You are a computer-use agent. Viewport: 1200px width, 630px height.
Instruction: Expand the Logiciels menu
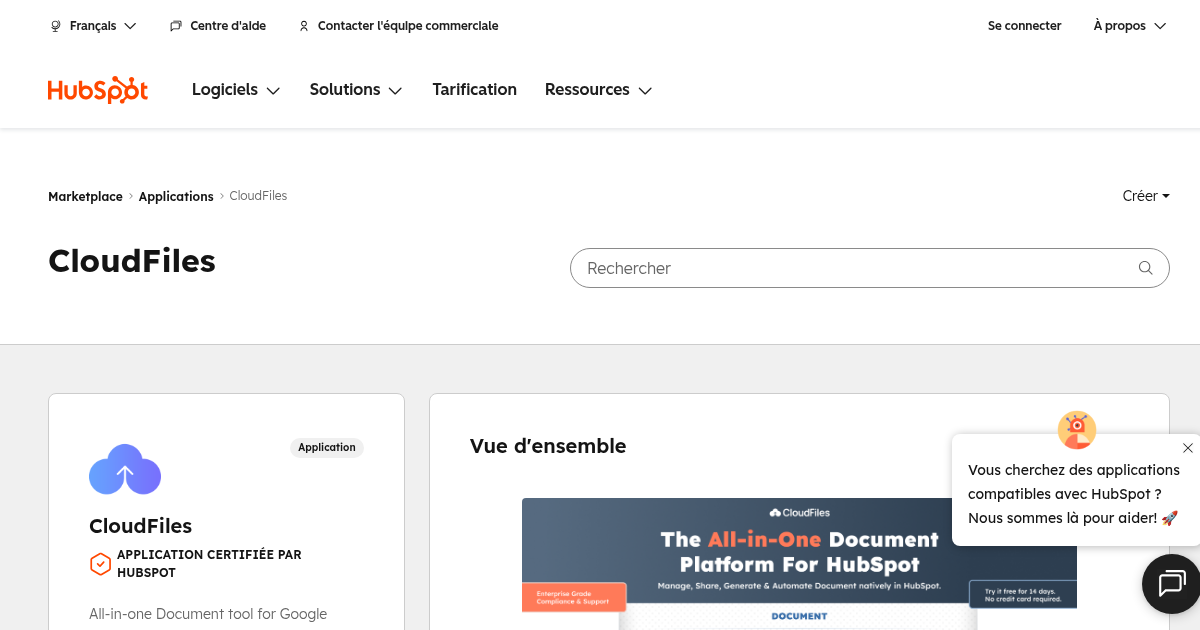tap(236, 90)
